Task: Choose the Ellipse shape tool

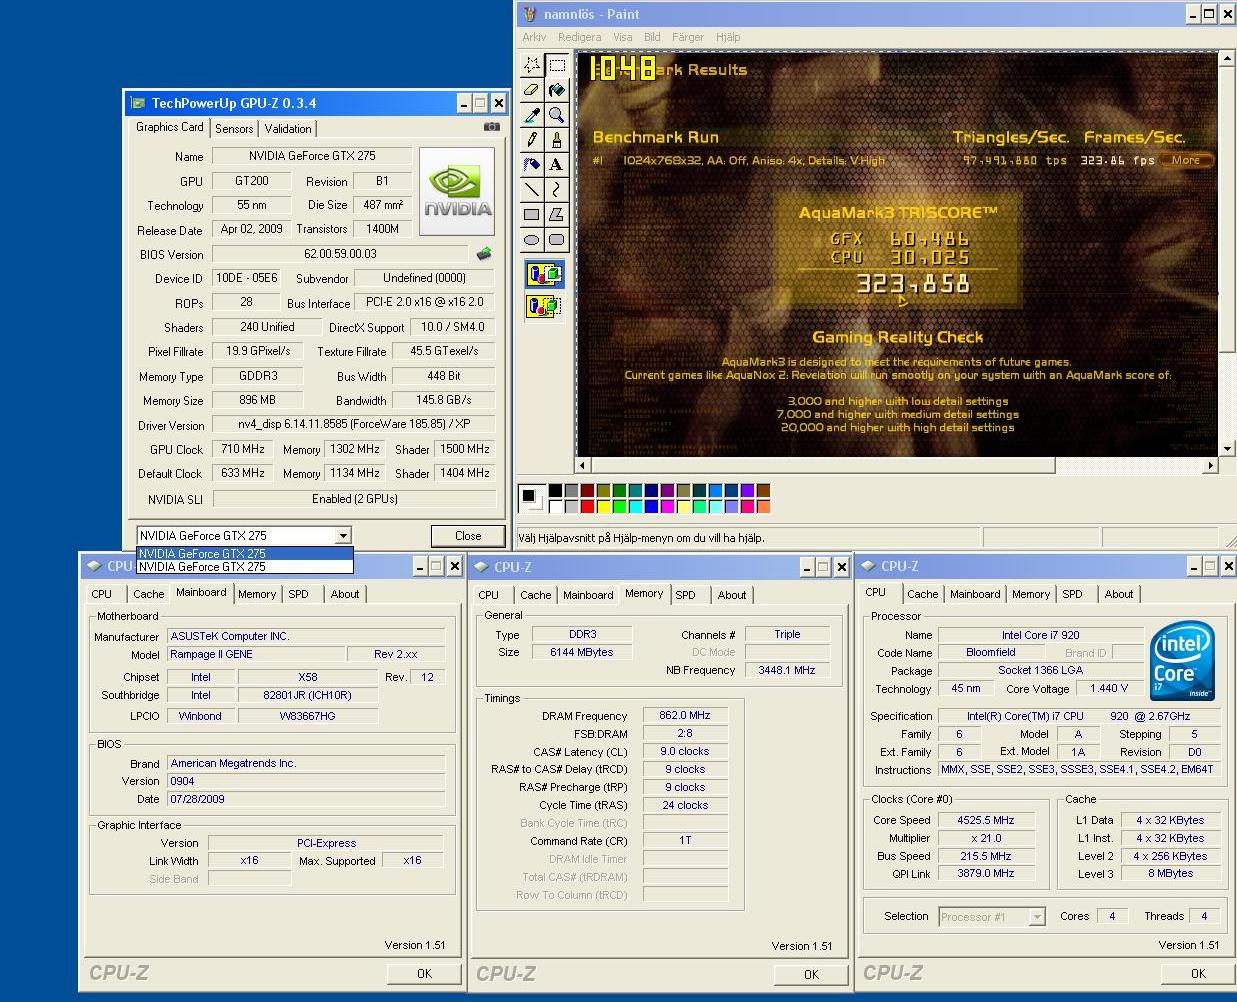Action: [x=532, y=239]
